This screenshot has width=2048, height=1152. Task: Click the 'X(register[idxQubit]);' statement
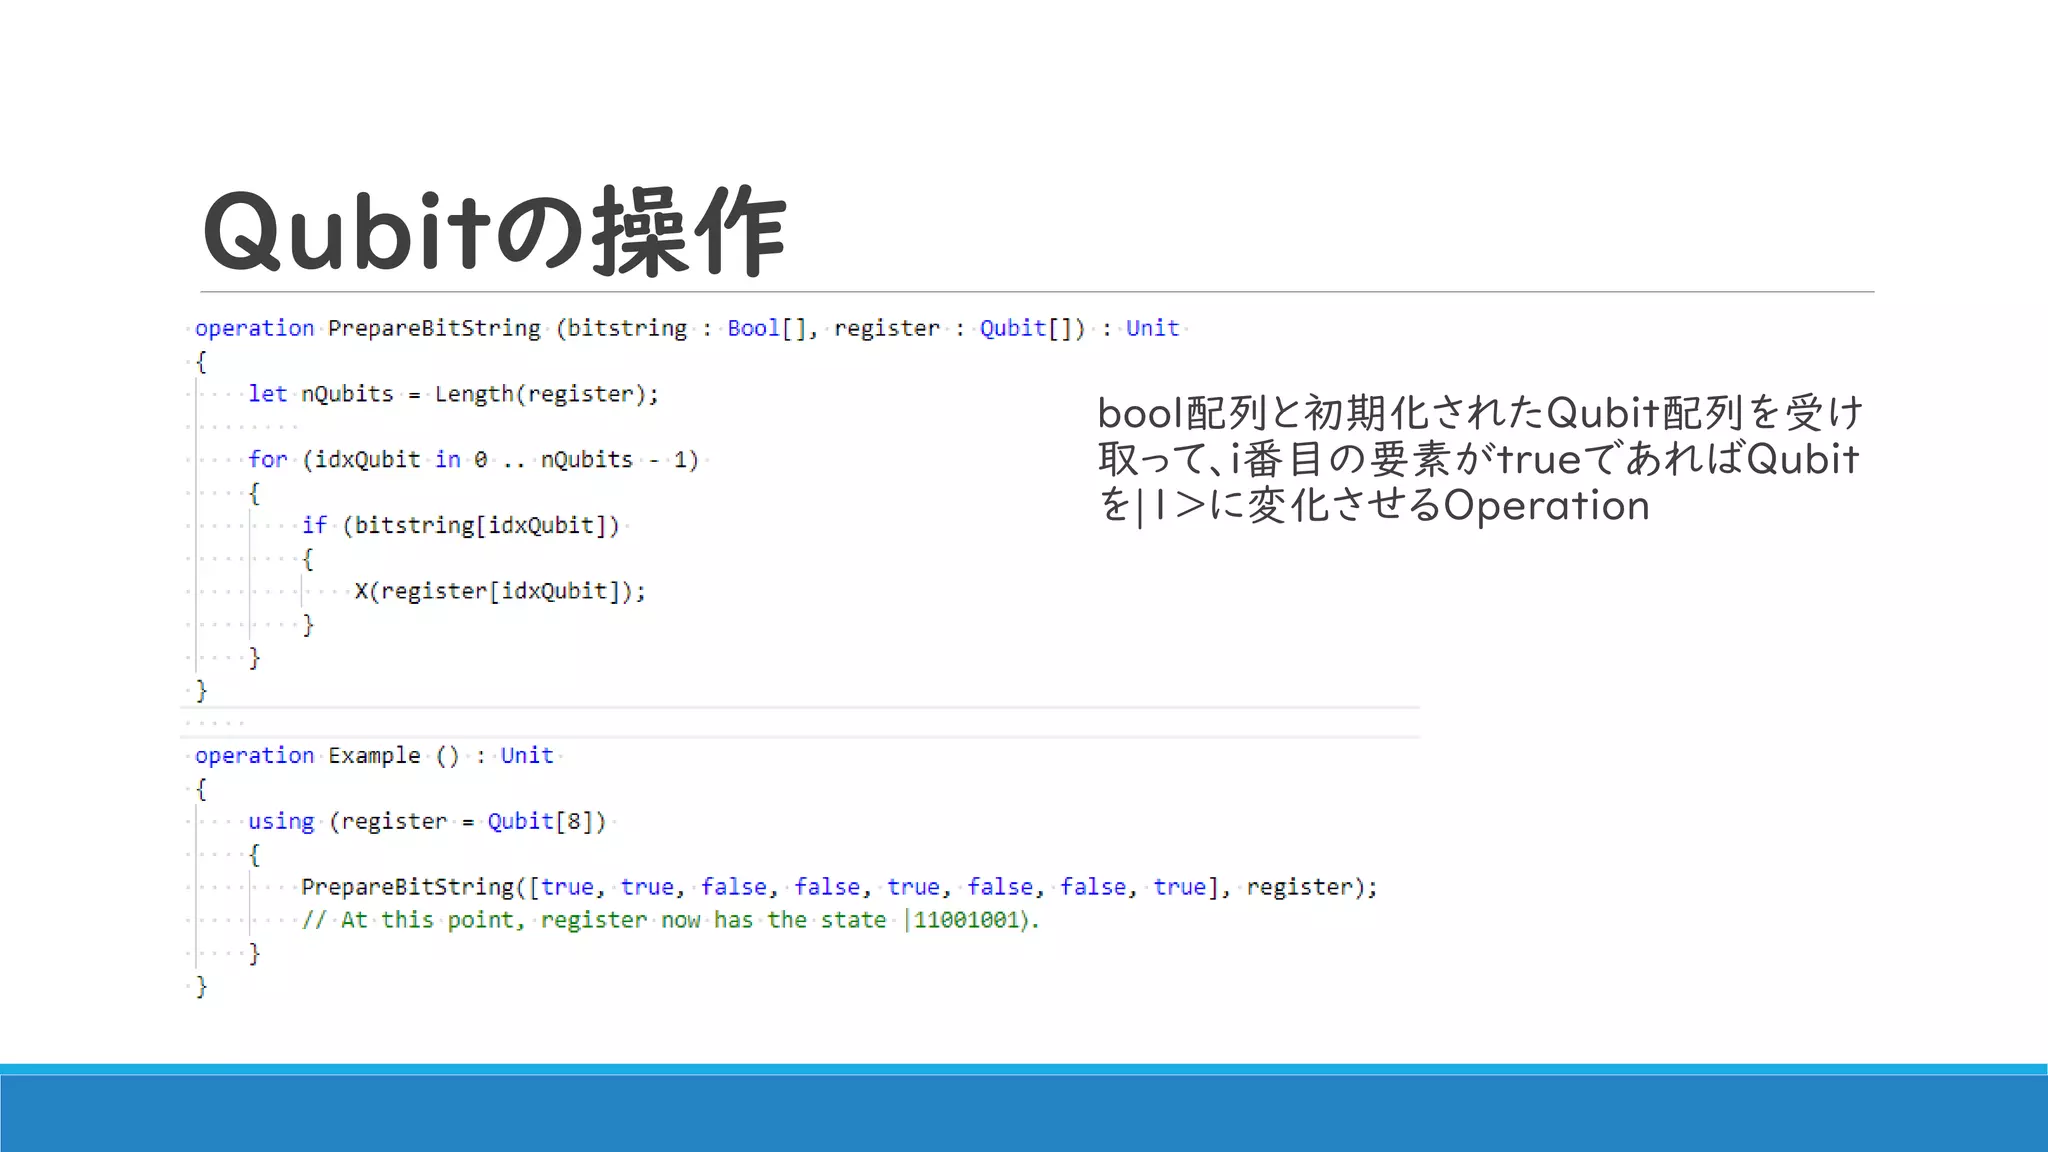click(500, 591)
